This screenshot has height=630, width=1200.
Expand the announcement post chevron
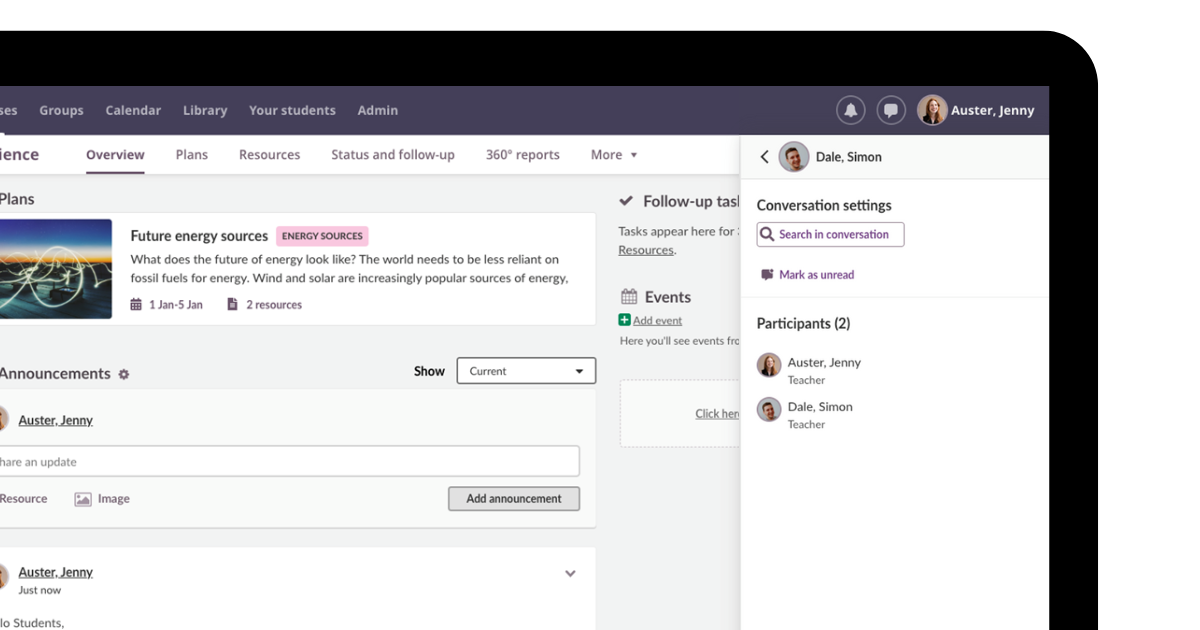coord(570,574)
